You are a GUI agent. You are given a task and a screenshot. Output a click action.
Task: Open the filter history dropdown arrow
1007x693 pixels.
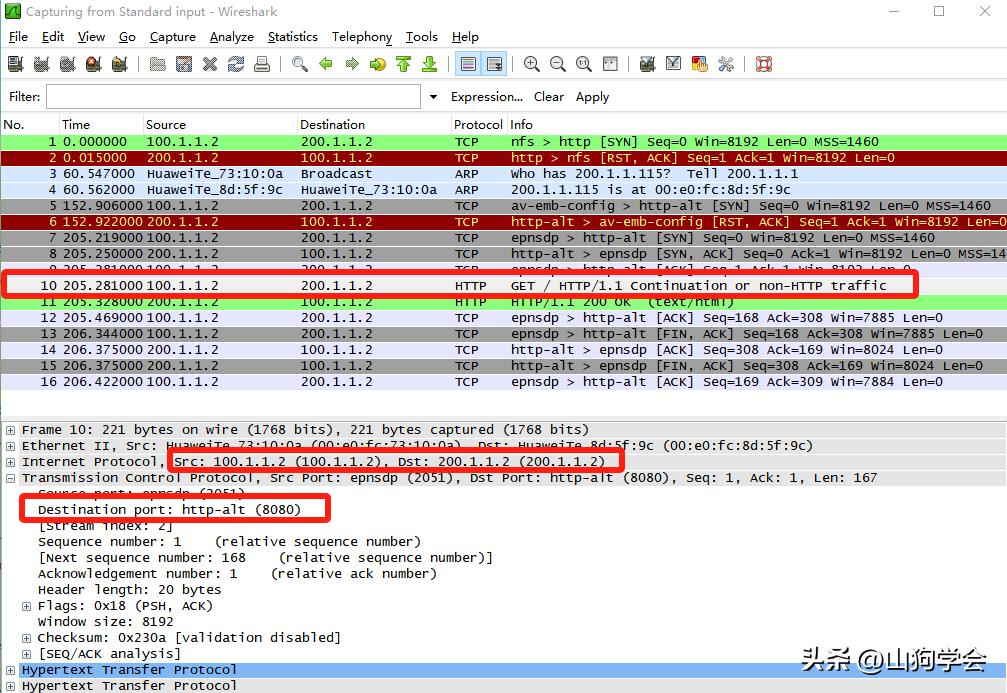[433, 97]
